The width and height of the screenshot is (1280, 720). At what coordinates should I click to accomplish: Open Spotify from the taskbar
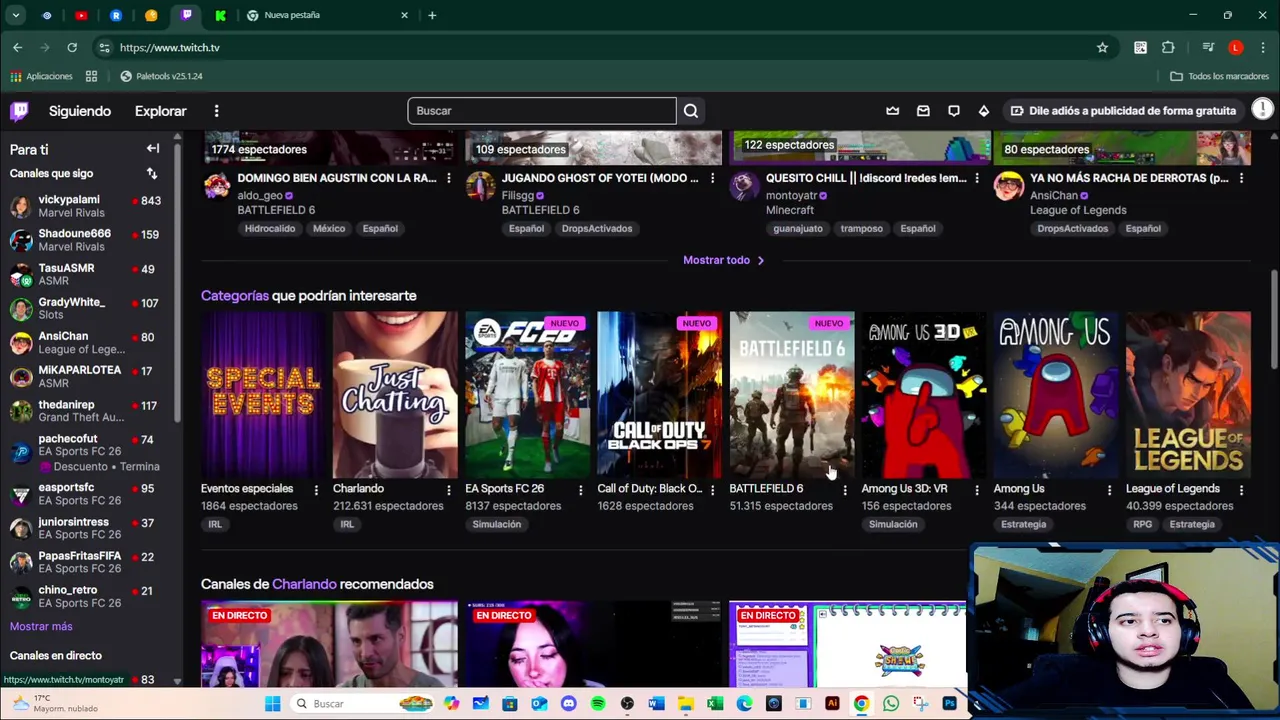[x=598, y=704]
